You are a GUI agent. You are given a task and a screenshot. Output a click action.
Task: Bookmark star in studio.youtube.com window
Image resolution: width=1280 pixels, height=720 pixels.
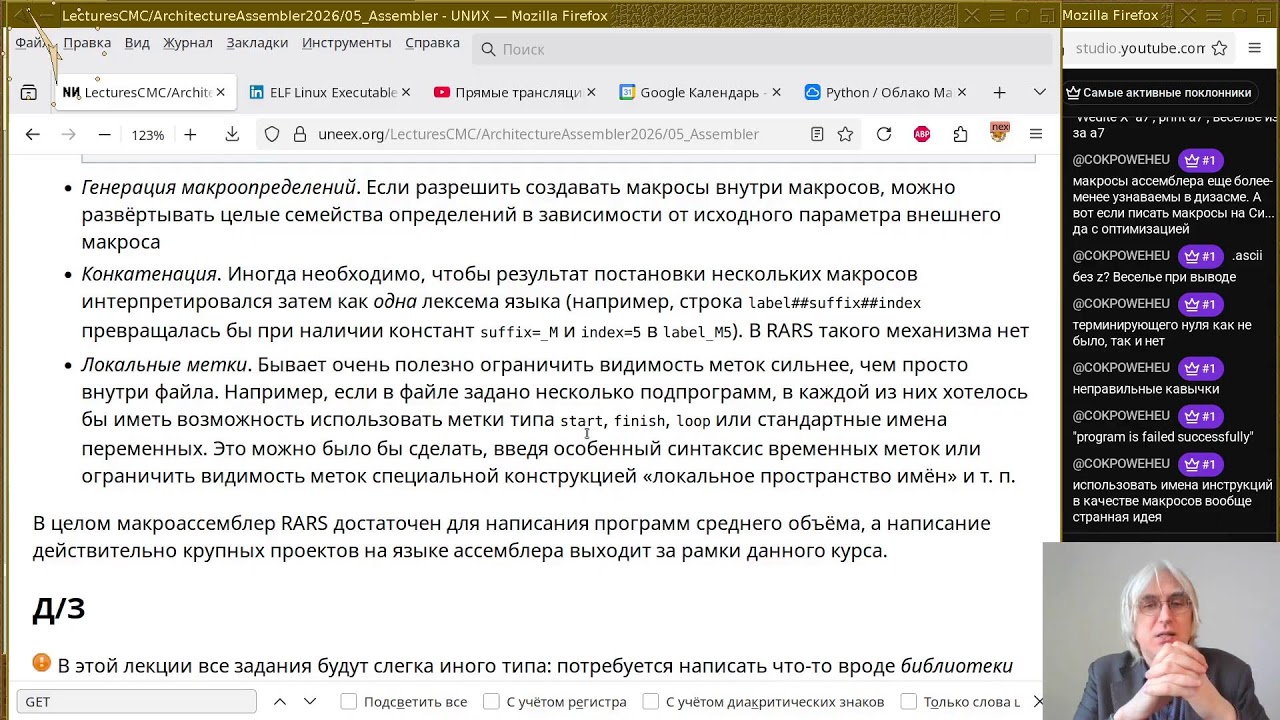pos(1219,48)
